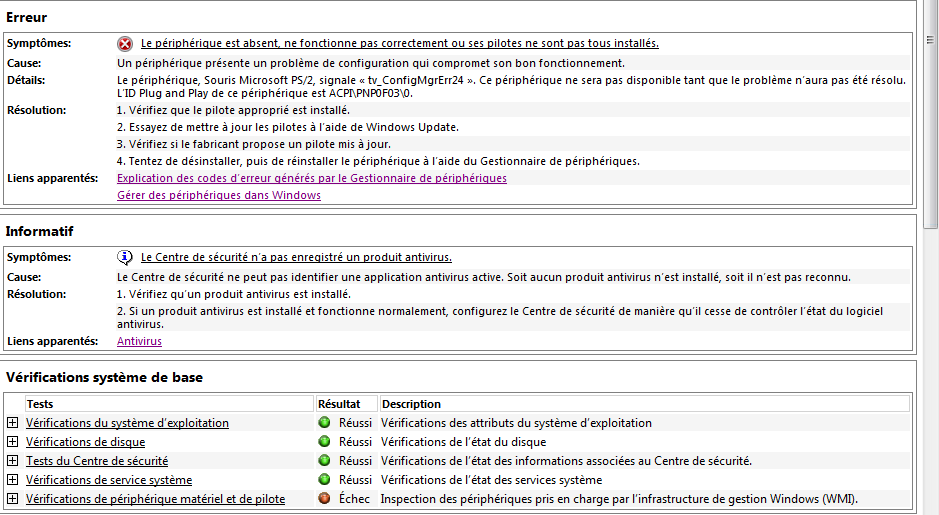Click the Erreur section heading
This screenshot has width=939, height=515.
[x=26, y=17]
